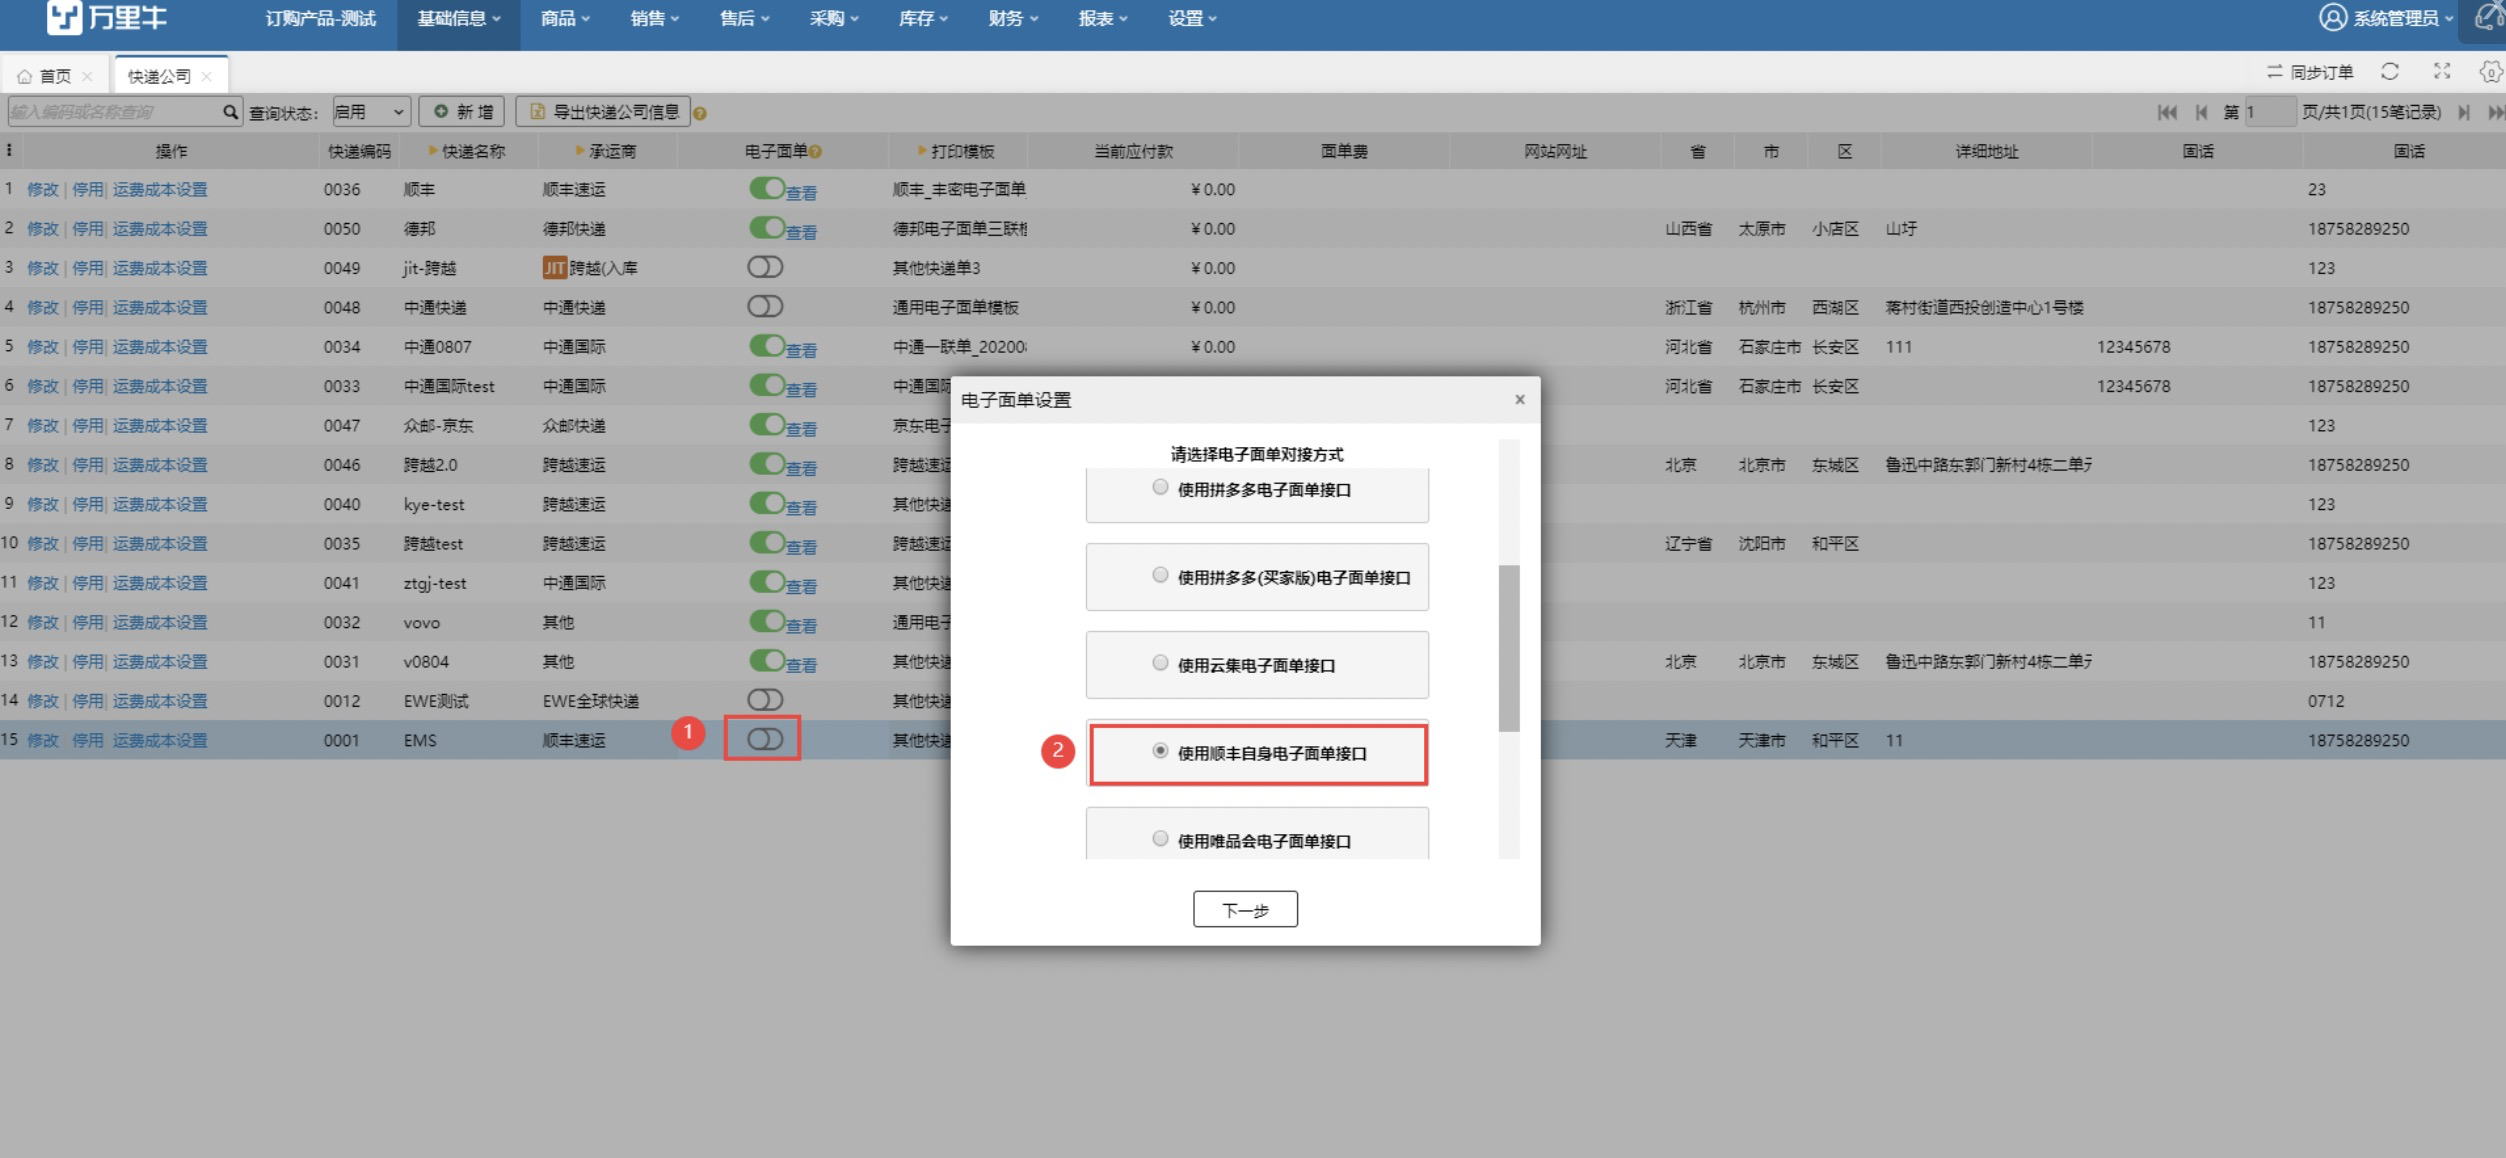The width and height of the screenshot is (2506, 1158).
Task: Click the search magnifier icon
Action: [230, 111]
